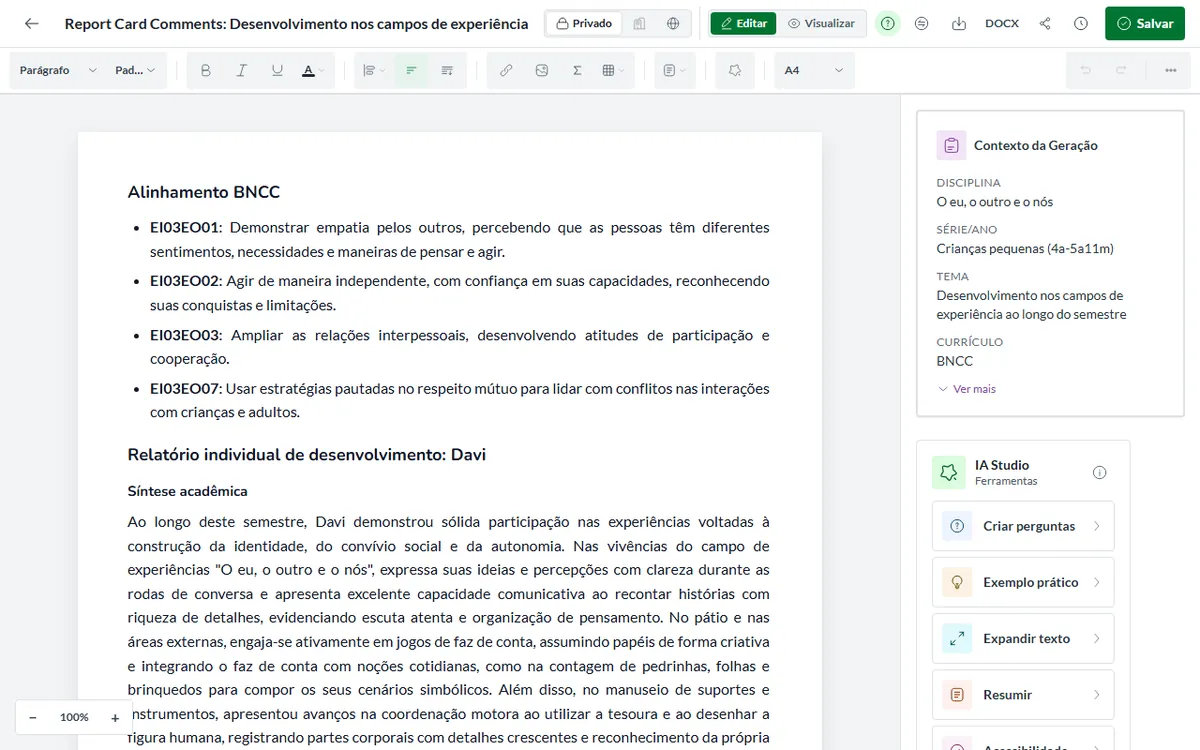Share the document

1045,23
